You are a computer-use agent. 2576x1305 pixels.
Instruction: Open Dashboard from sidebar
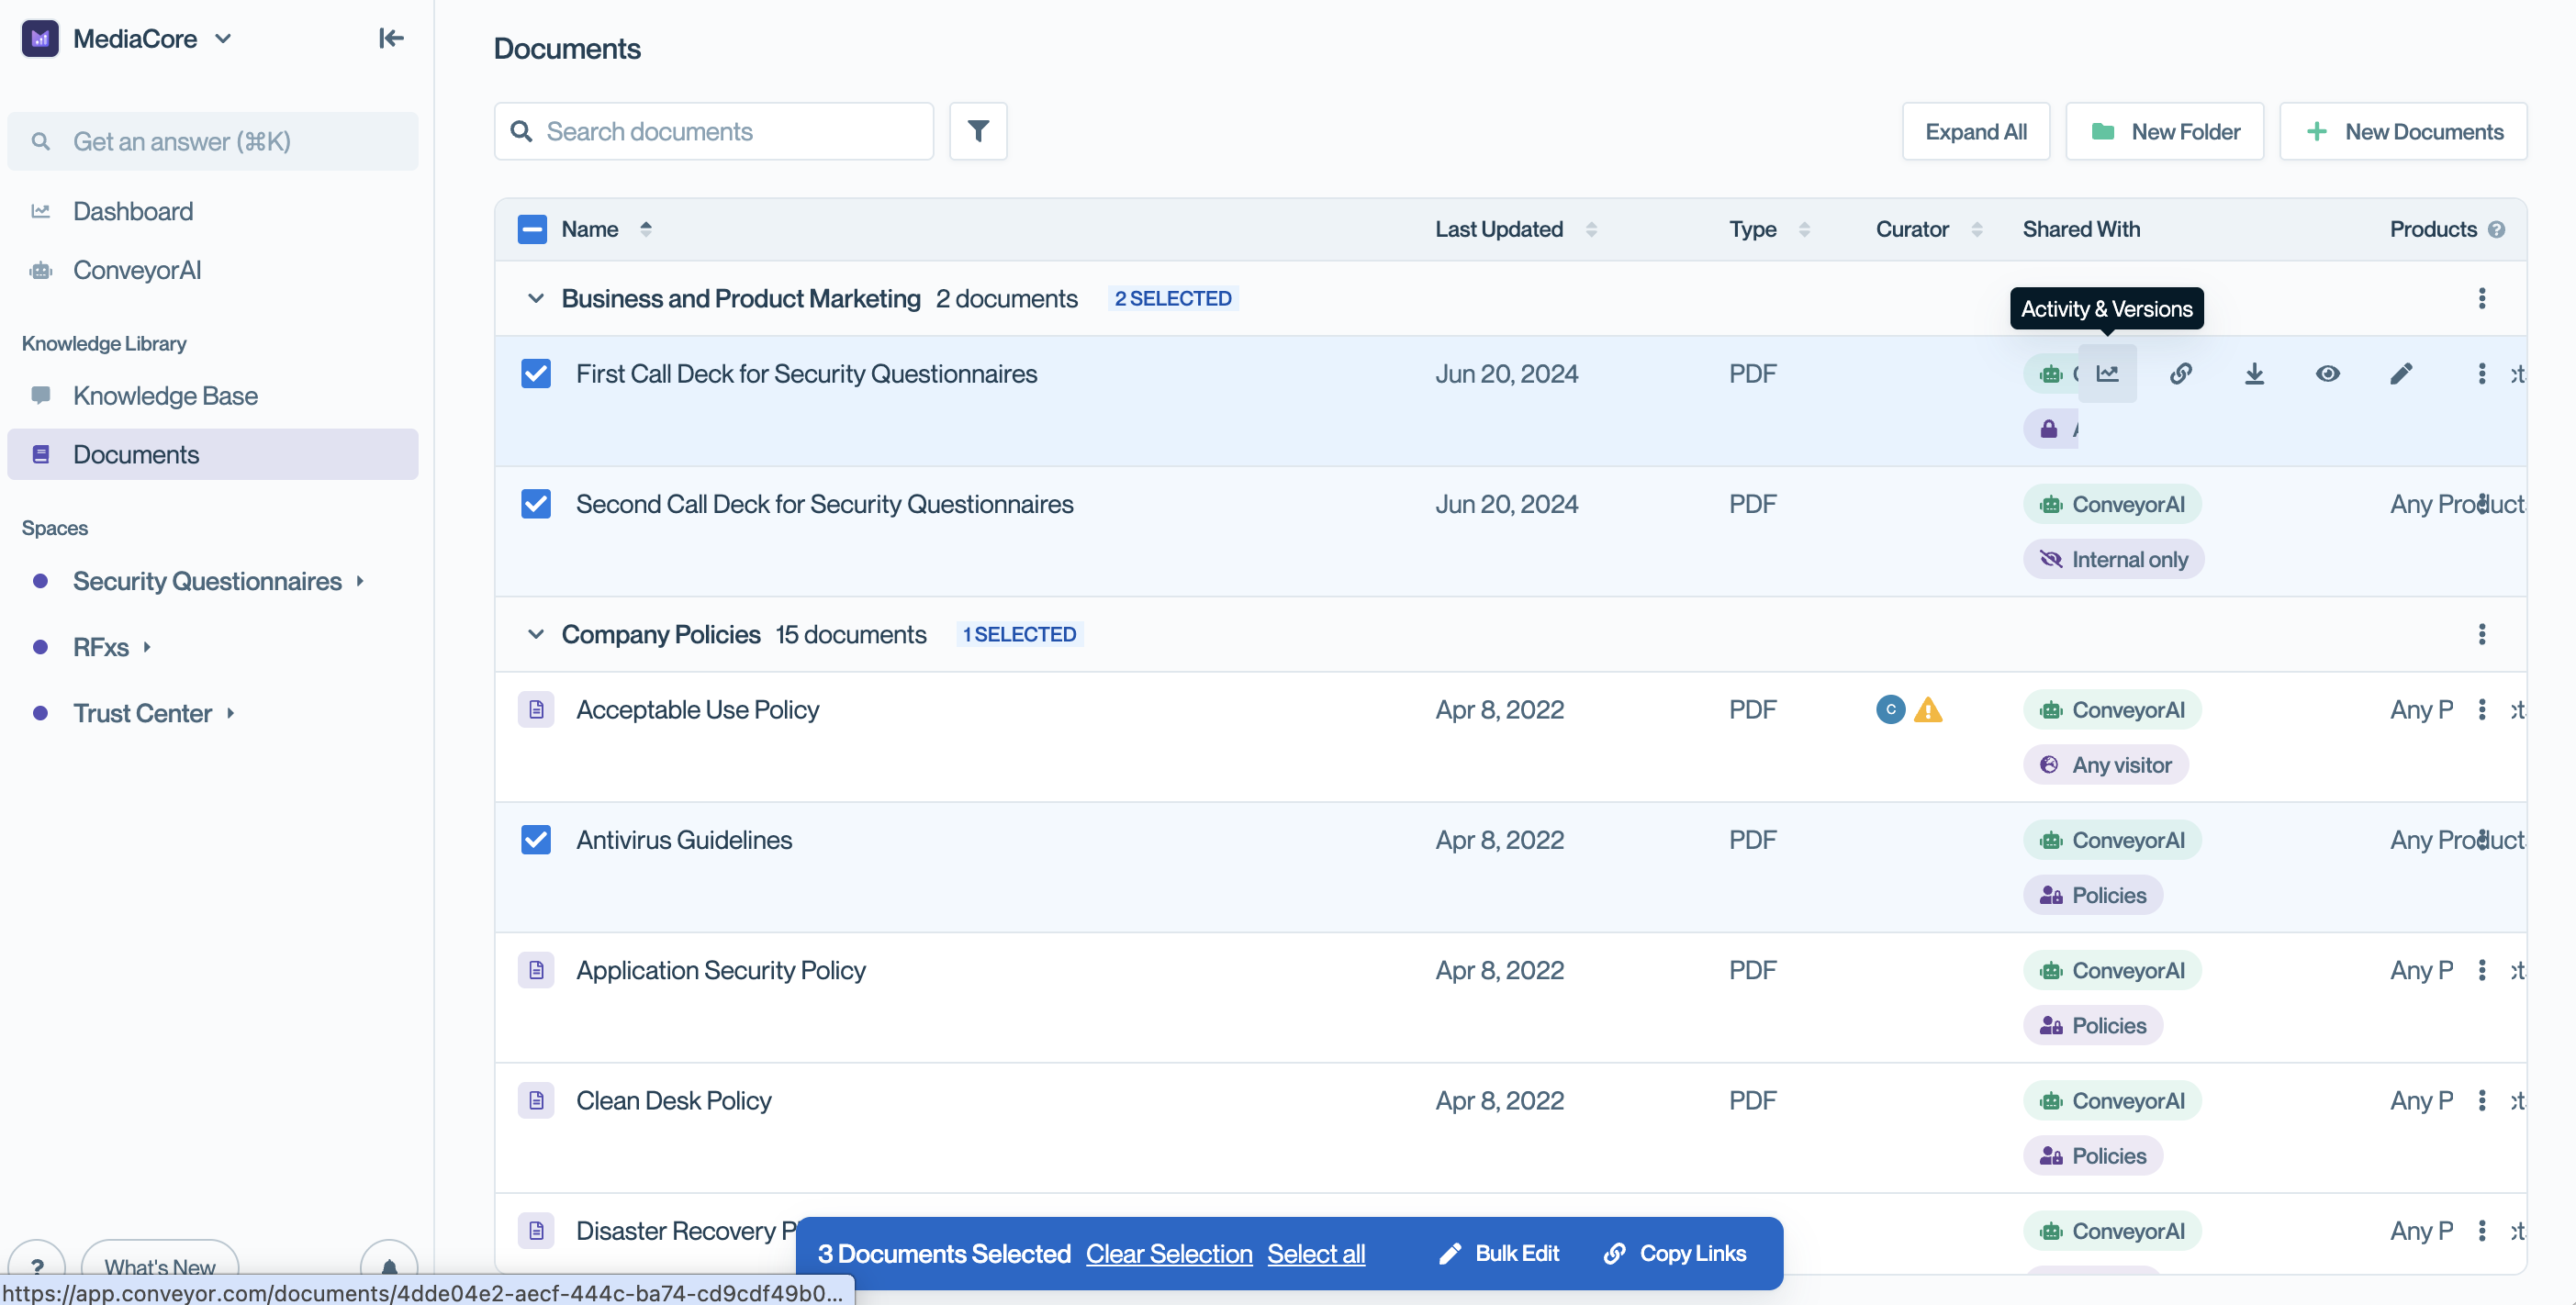133,211
